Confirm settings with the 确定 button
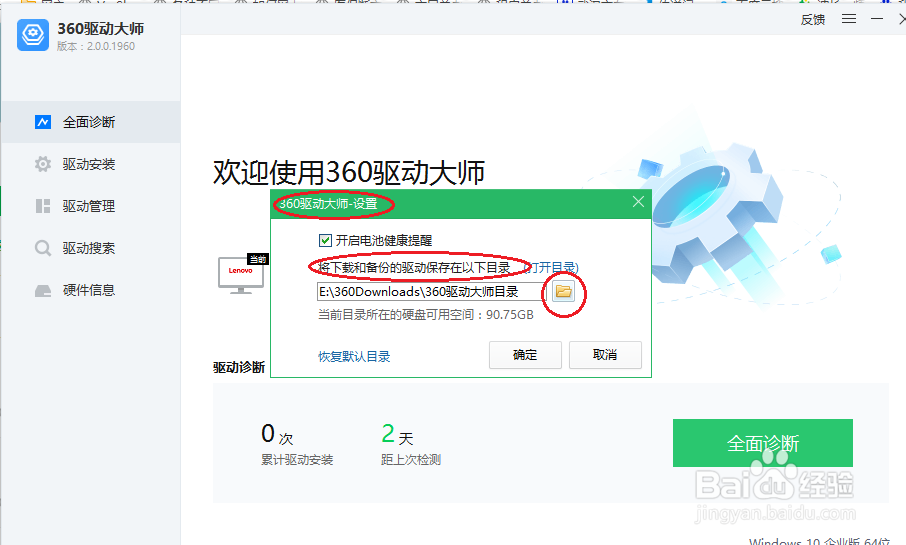906x545 pixels. pos(525,355)
